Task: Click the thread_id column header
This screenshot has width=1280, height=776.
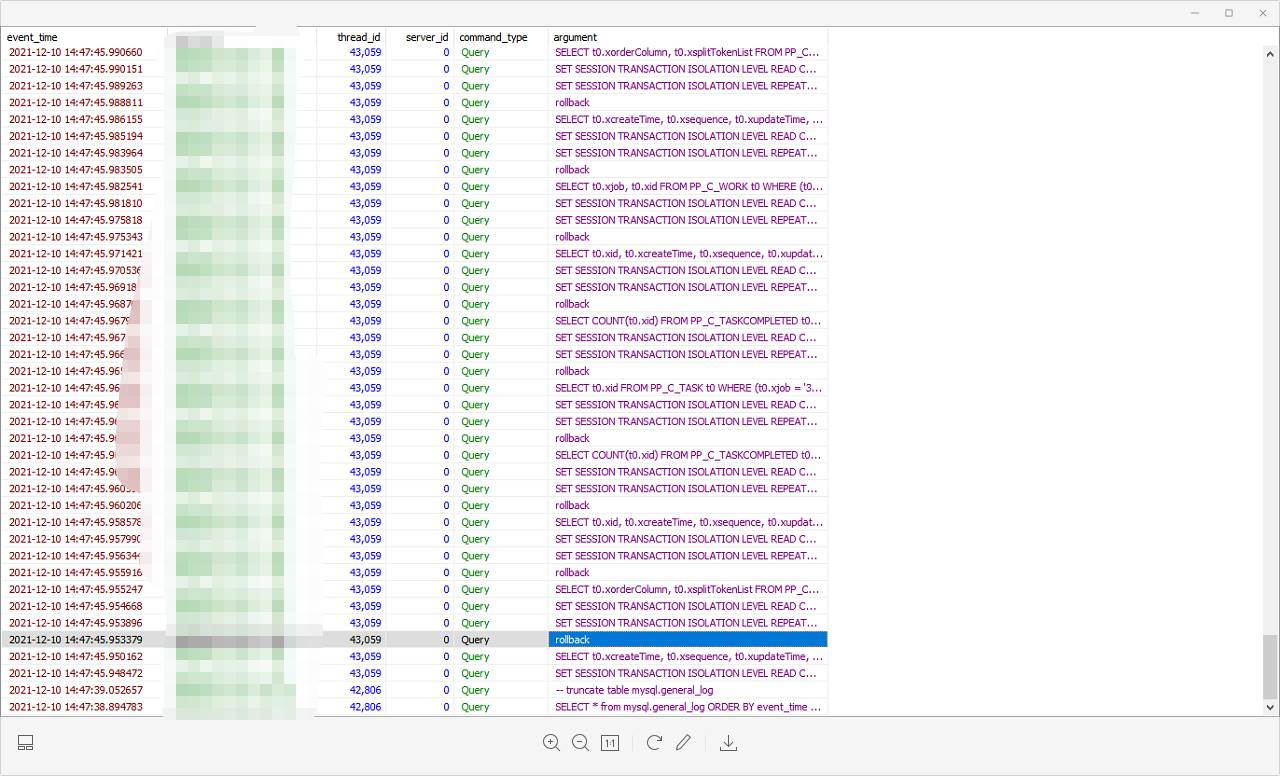Action: (x=359, y=37)
